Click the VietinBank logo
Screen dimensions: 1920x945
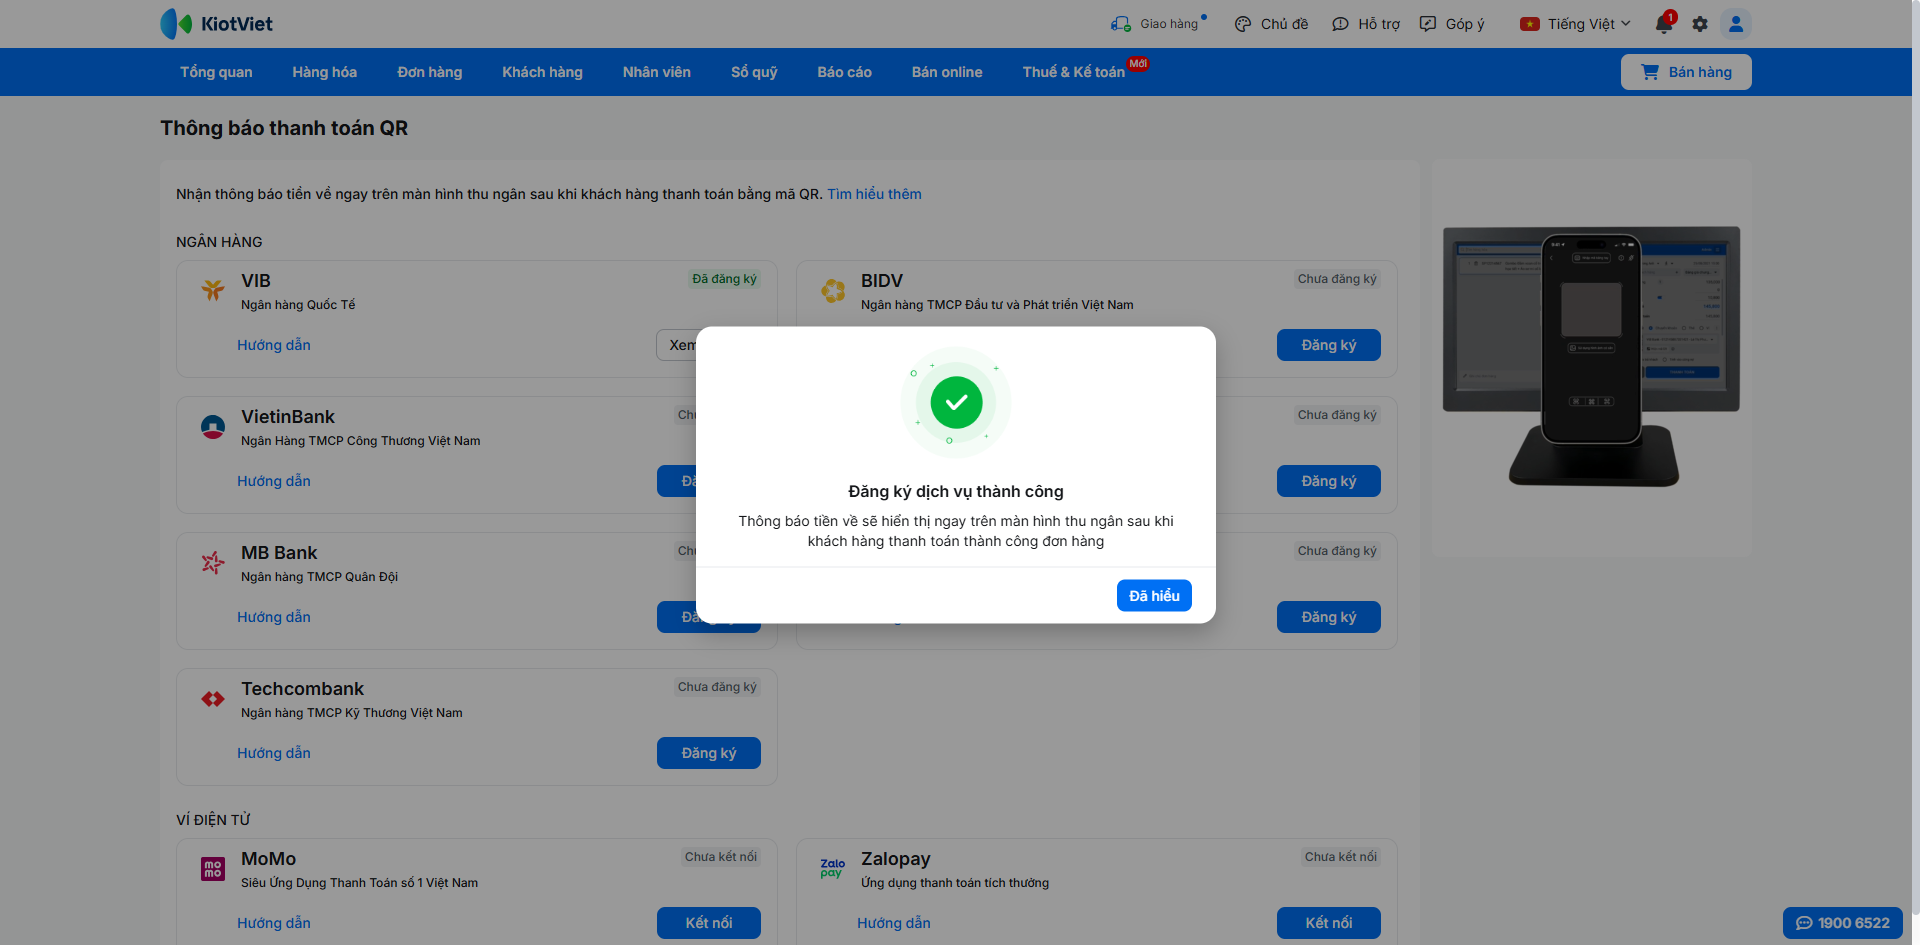(x=213, y=427)
